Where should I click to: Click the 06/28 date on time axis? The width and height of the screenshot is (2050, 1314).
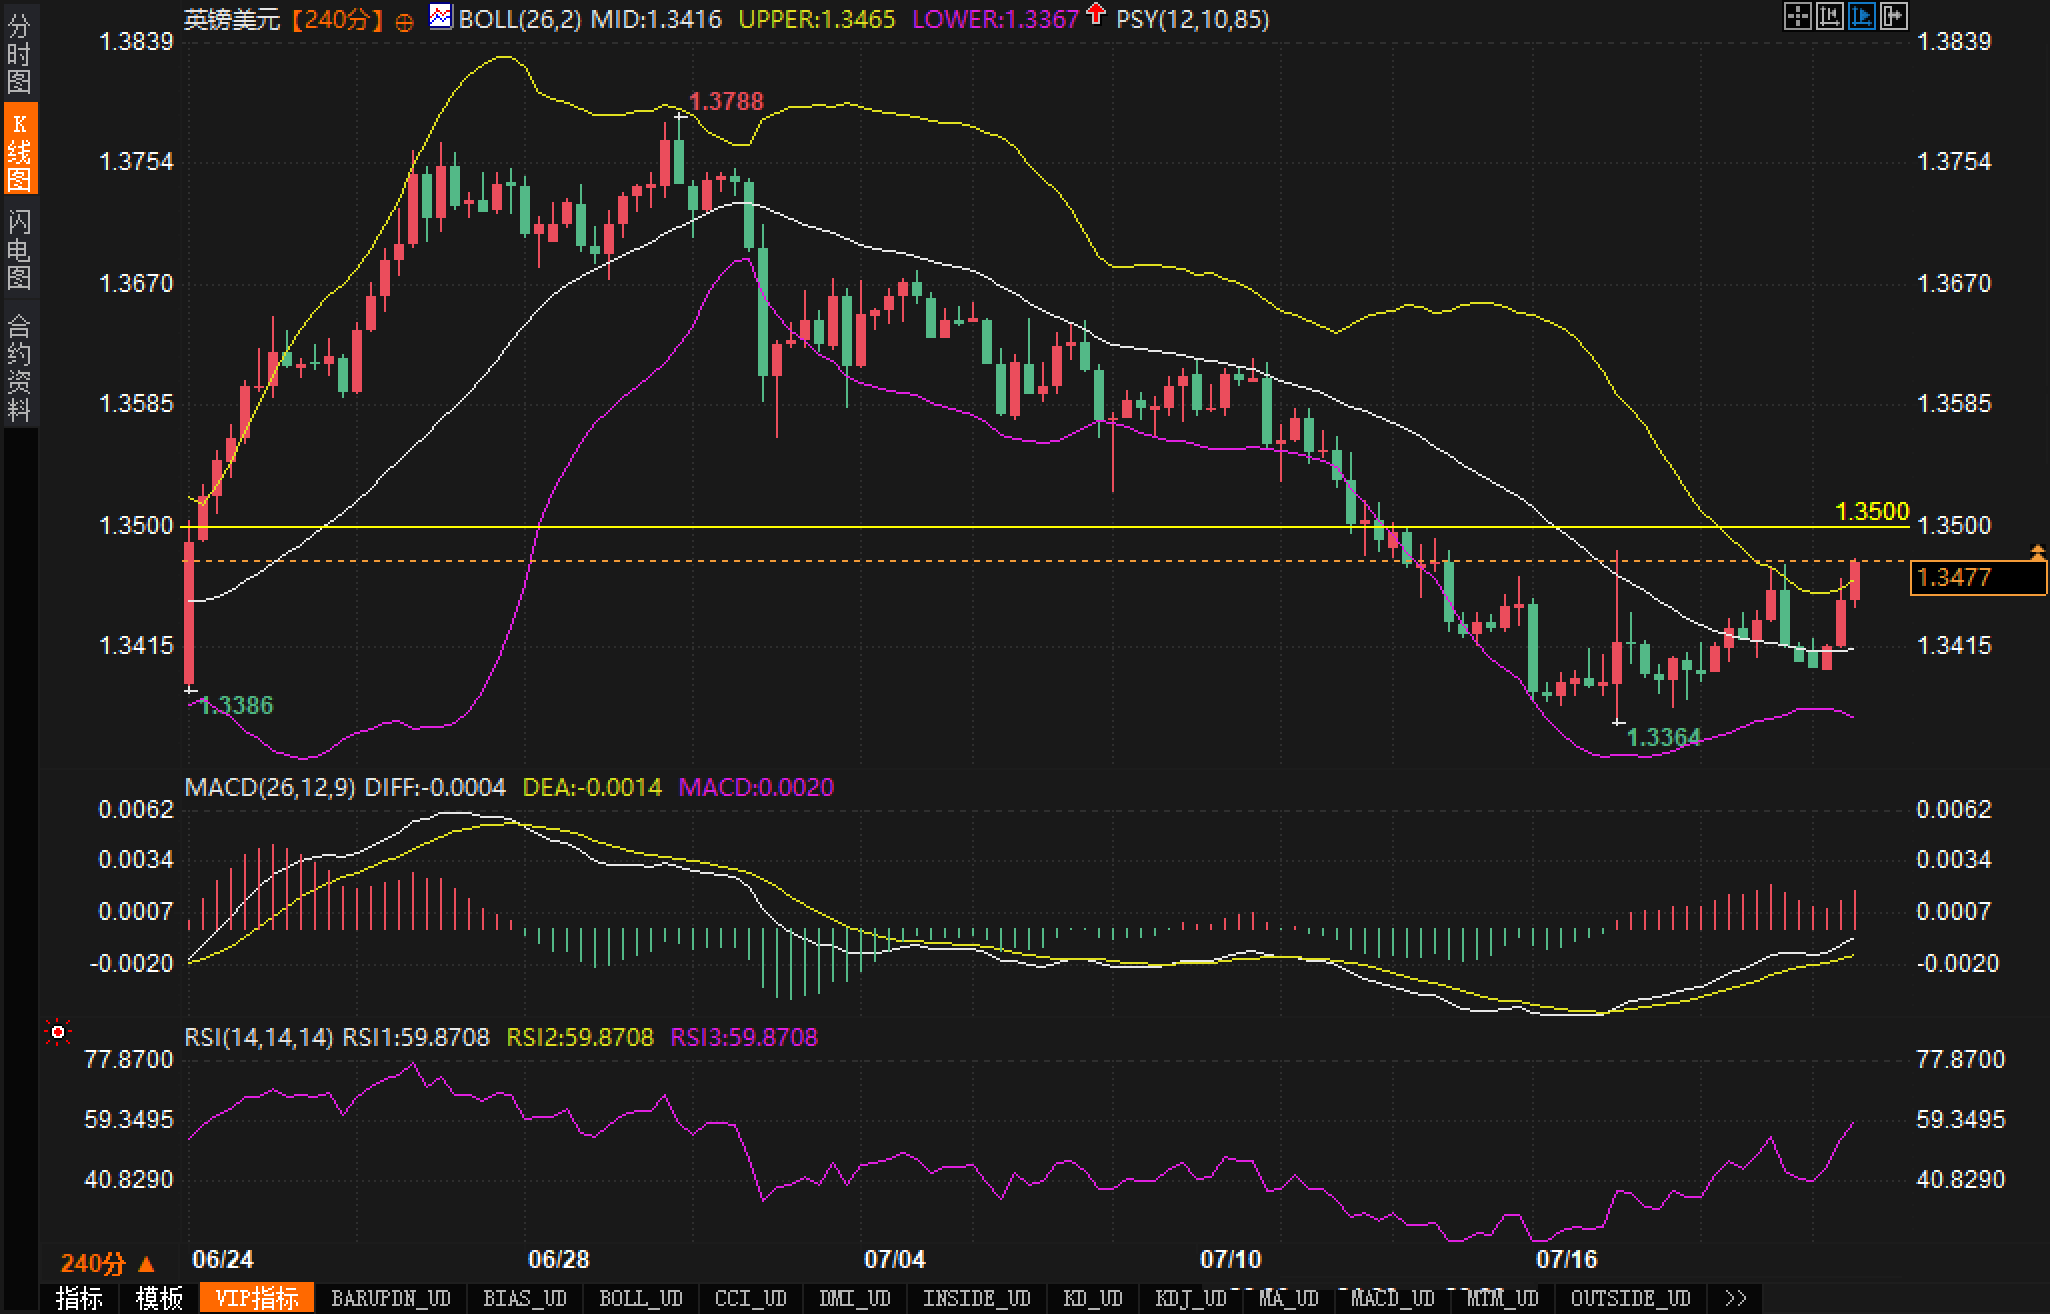click(x=558, y=1259)
